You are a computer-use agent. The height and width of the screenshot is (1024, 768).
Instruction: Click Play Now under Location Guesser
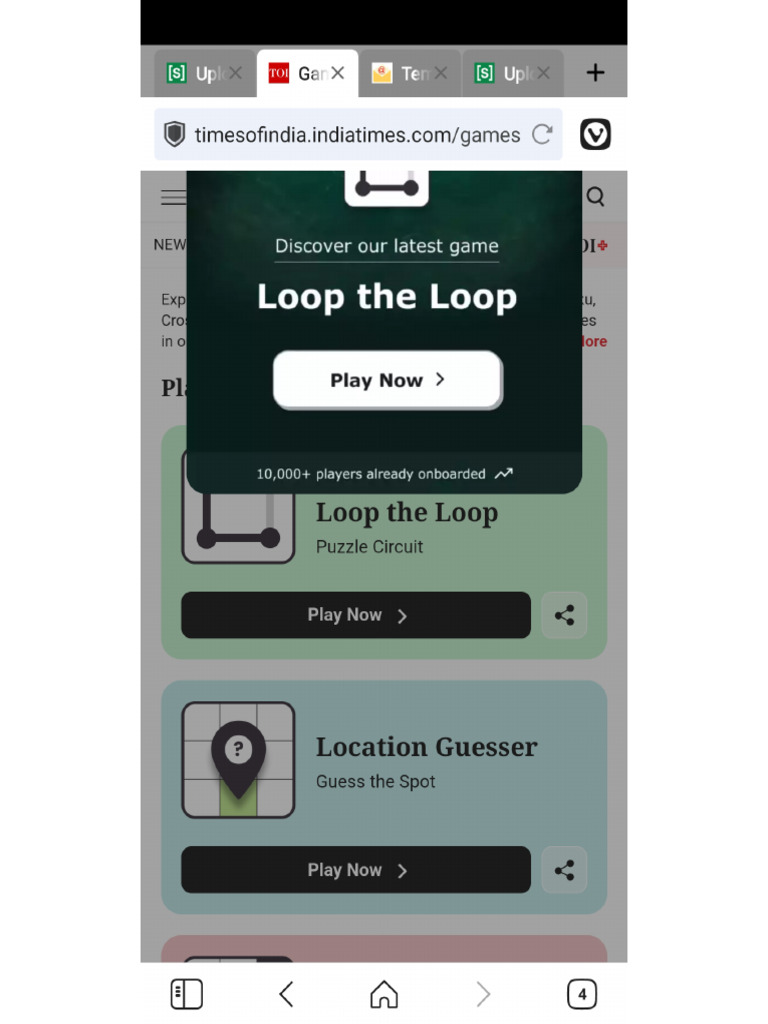coord(356,870)
